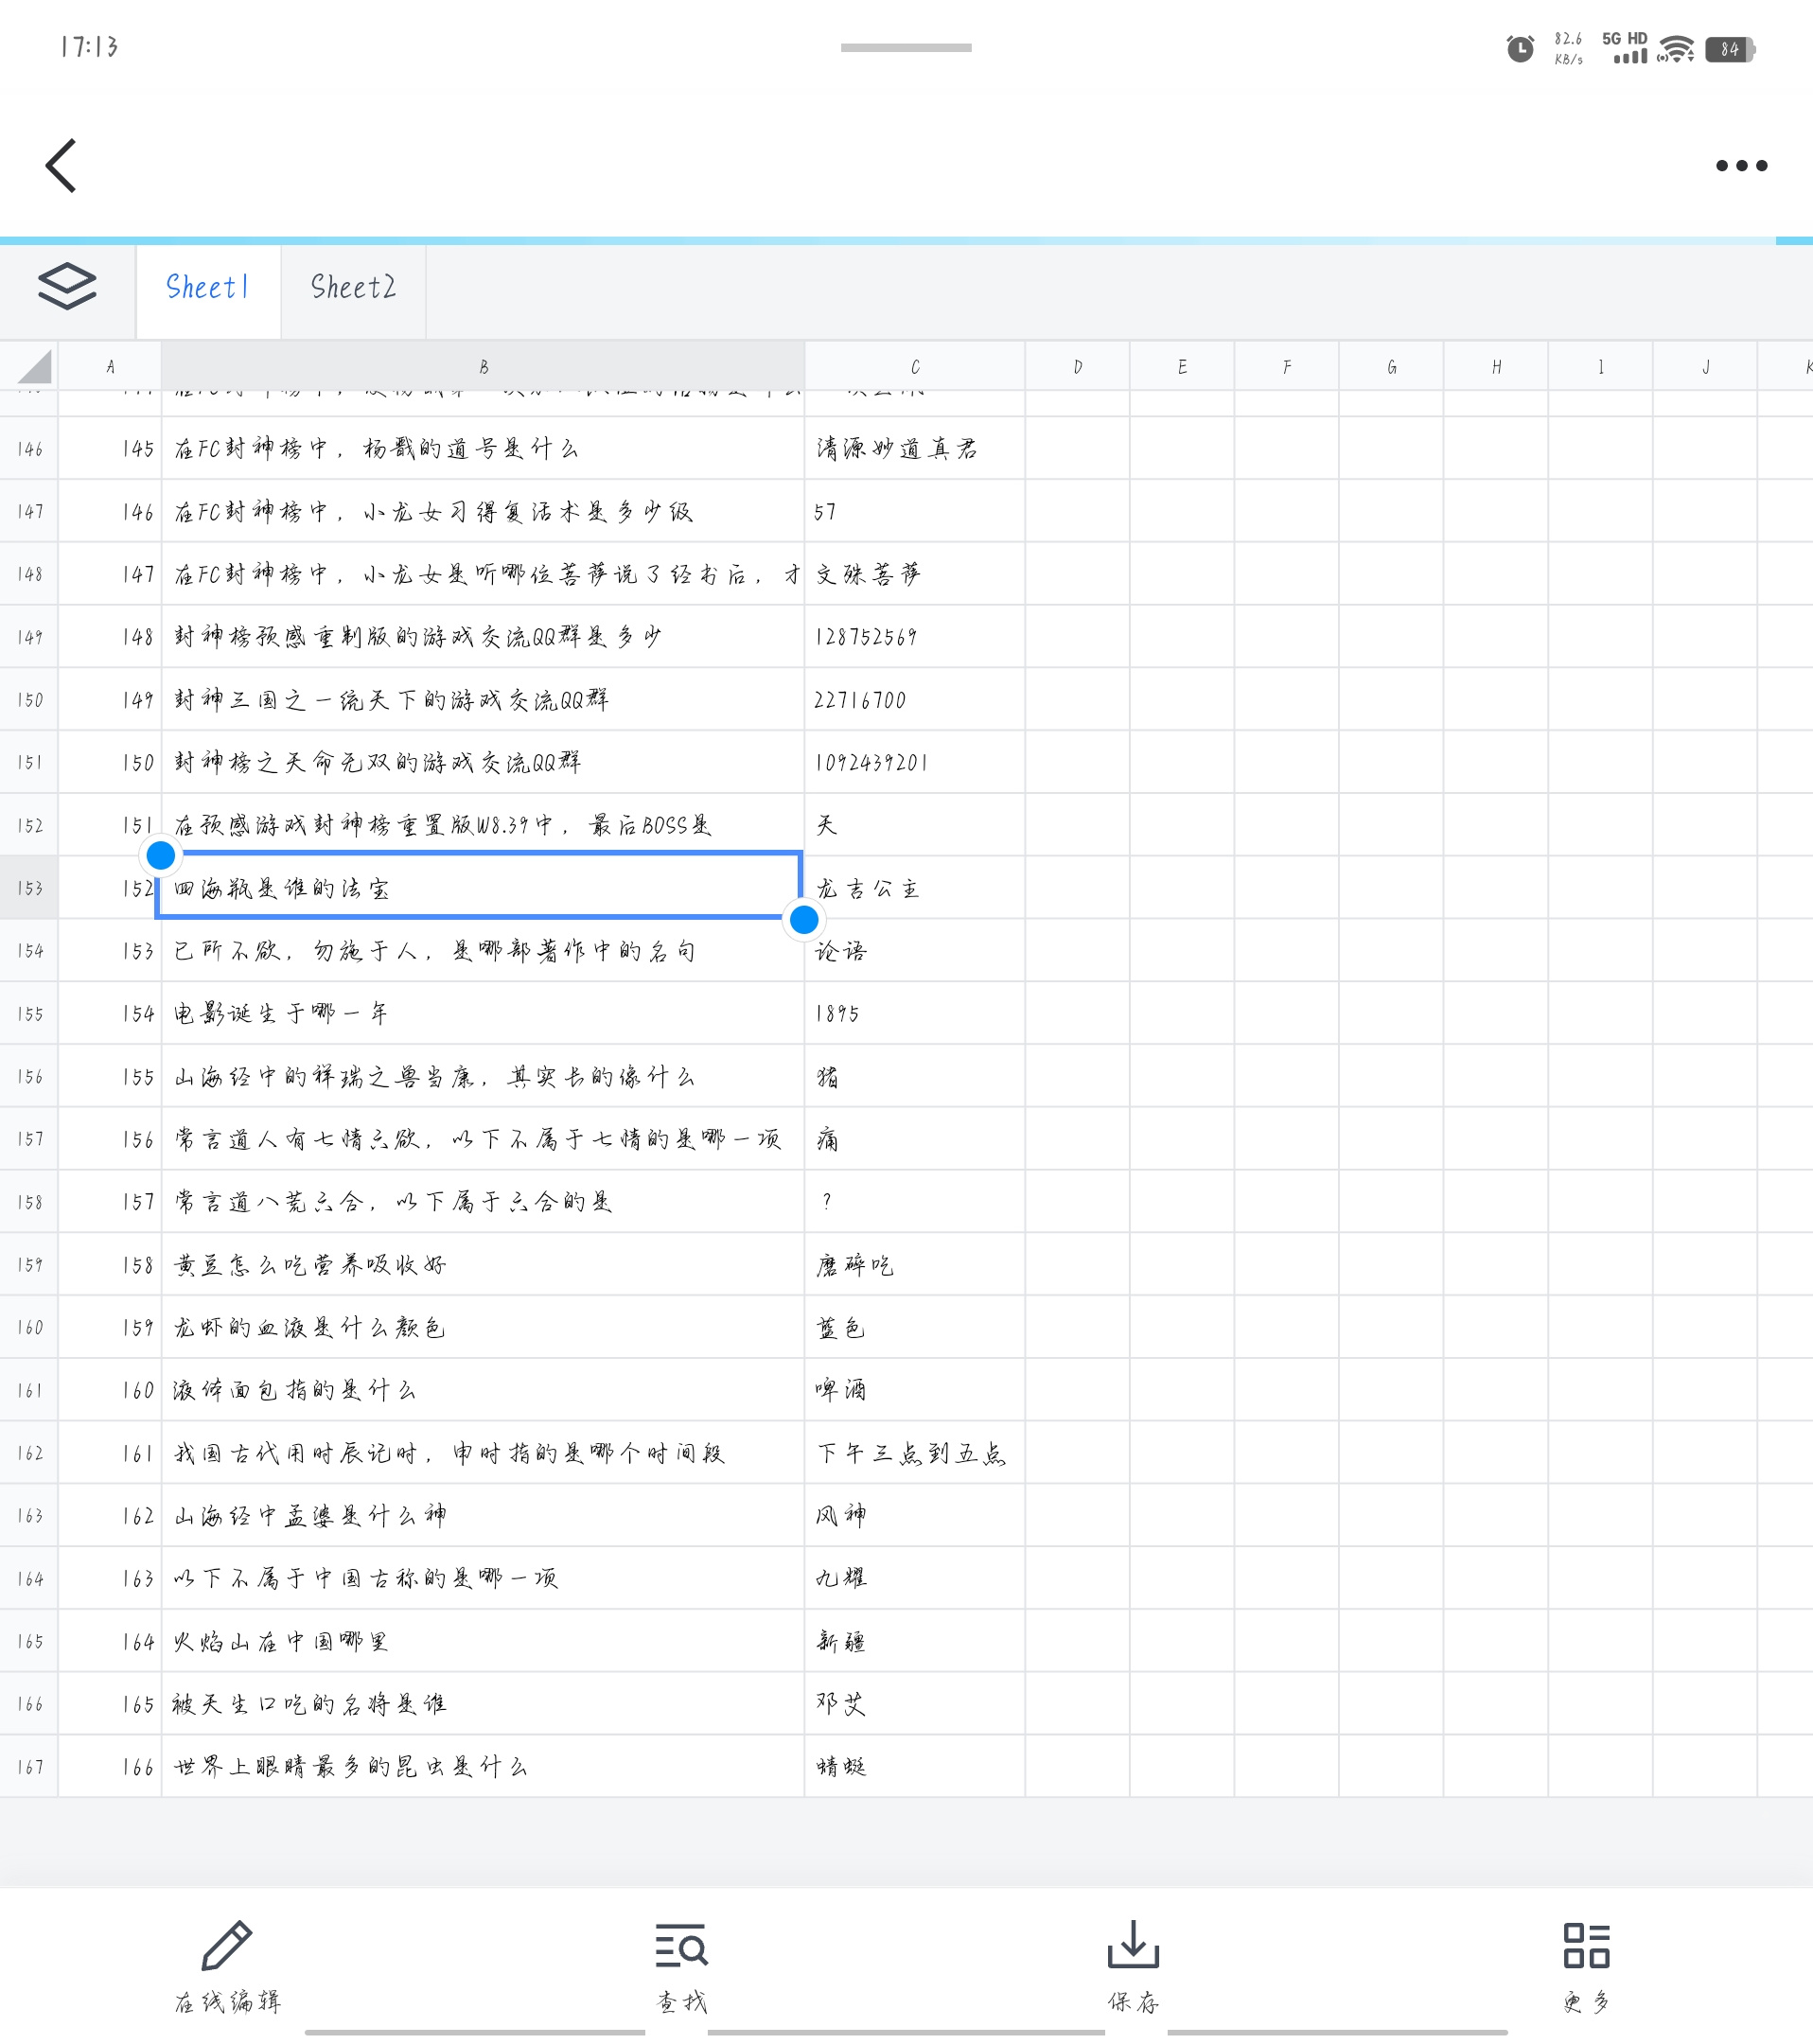Click the cell reading 下午三点到五点
1813x2044 pixels.
point(914,1453)
